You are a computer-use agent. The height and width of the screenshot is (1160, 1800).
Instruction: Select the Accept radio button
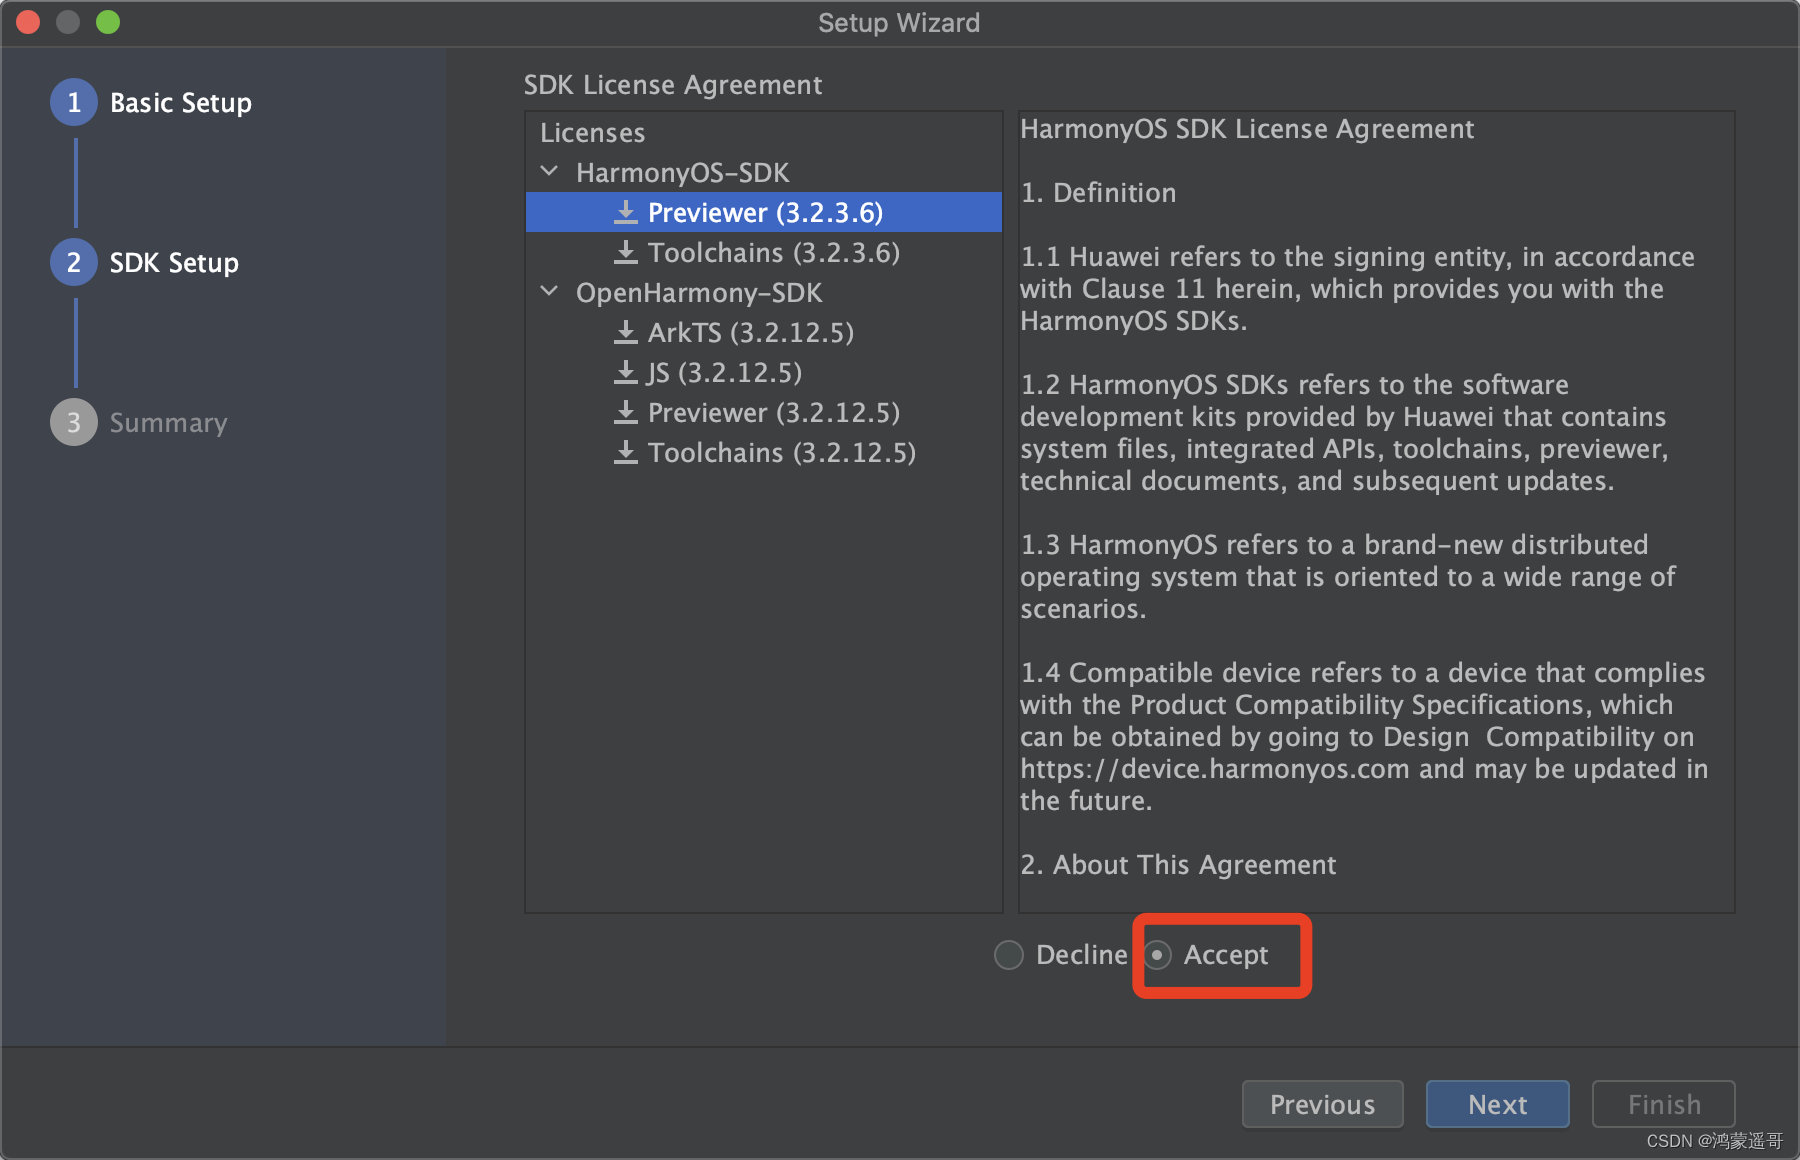[x=1157, y=955]
